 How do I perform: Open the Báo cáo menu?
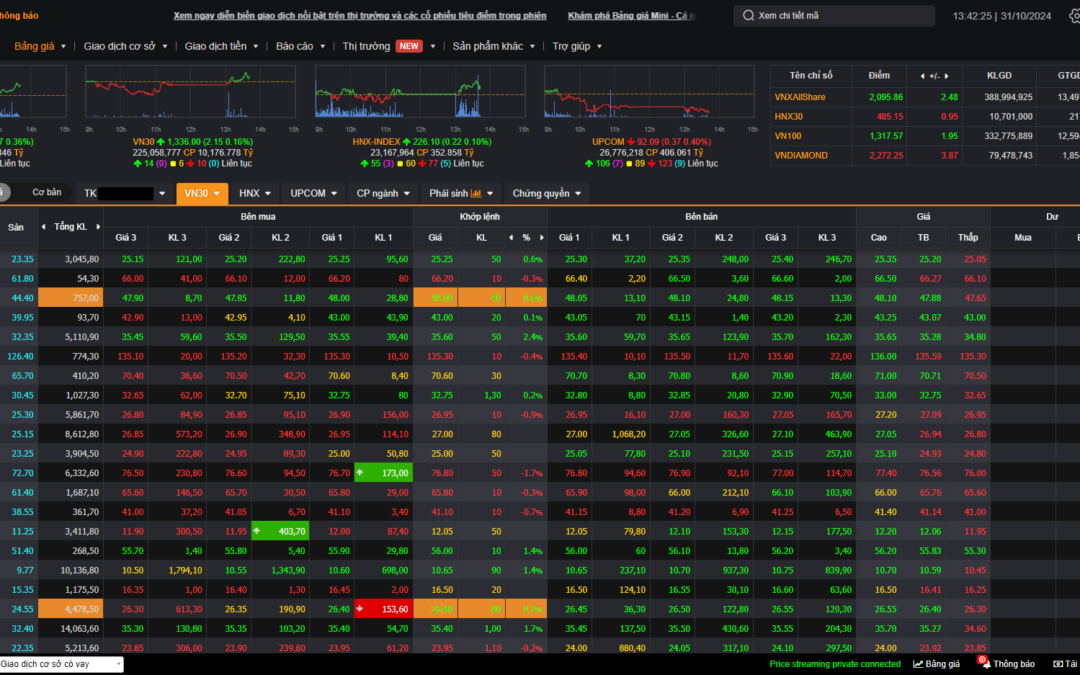pos(294,46)
